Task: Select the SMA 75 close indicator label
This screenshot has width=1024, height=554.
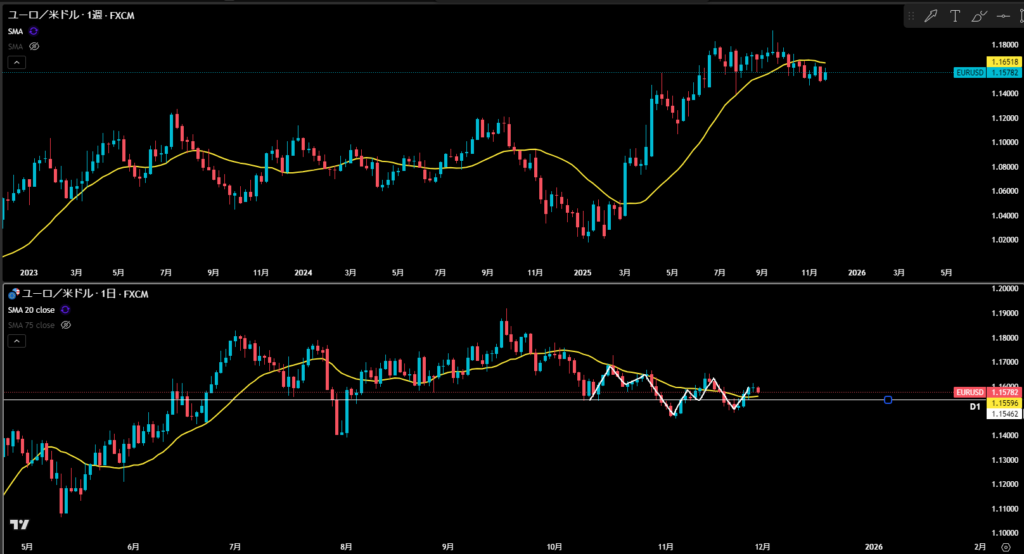Action: (30, 325)
